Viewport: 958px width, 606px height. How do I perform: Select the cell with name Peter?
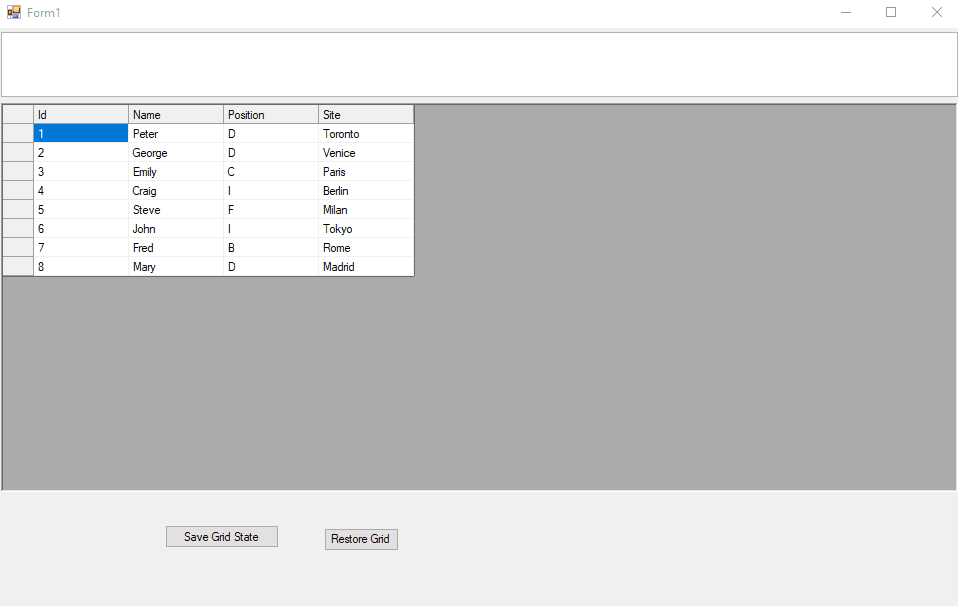click(x=176, y=133)
